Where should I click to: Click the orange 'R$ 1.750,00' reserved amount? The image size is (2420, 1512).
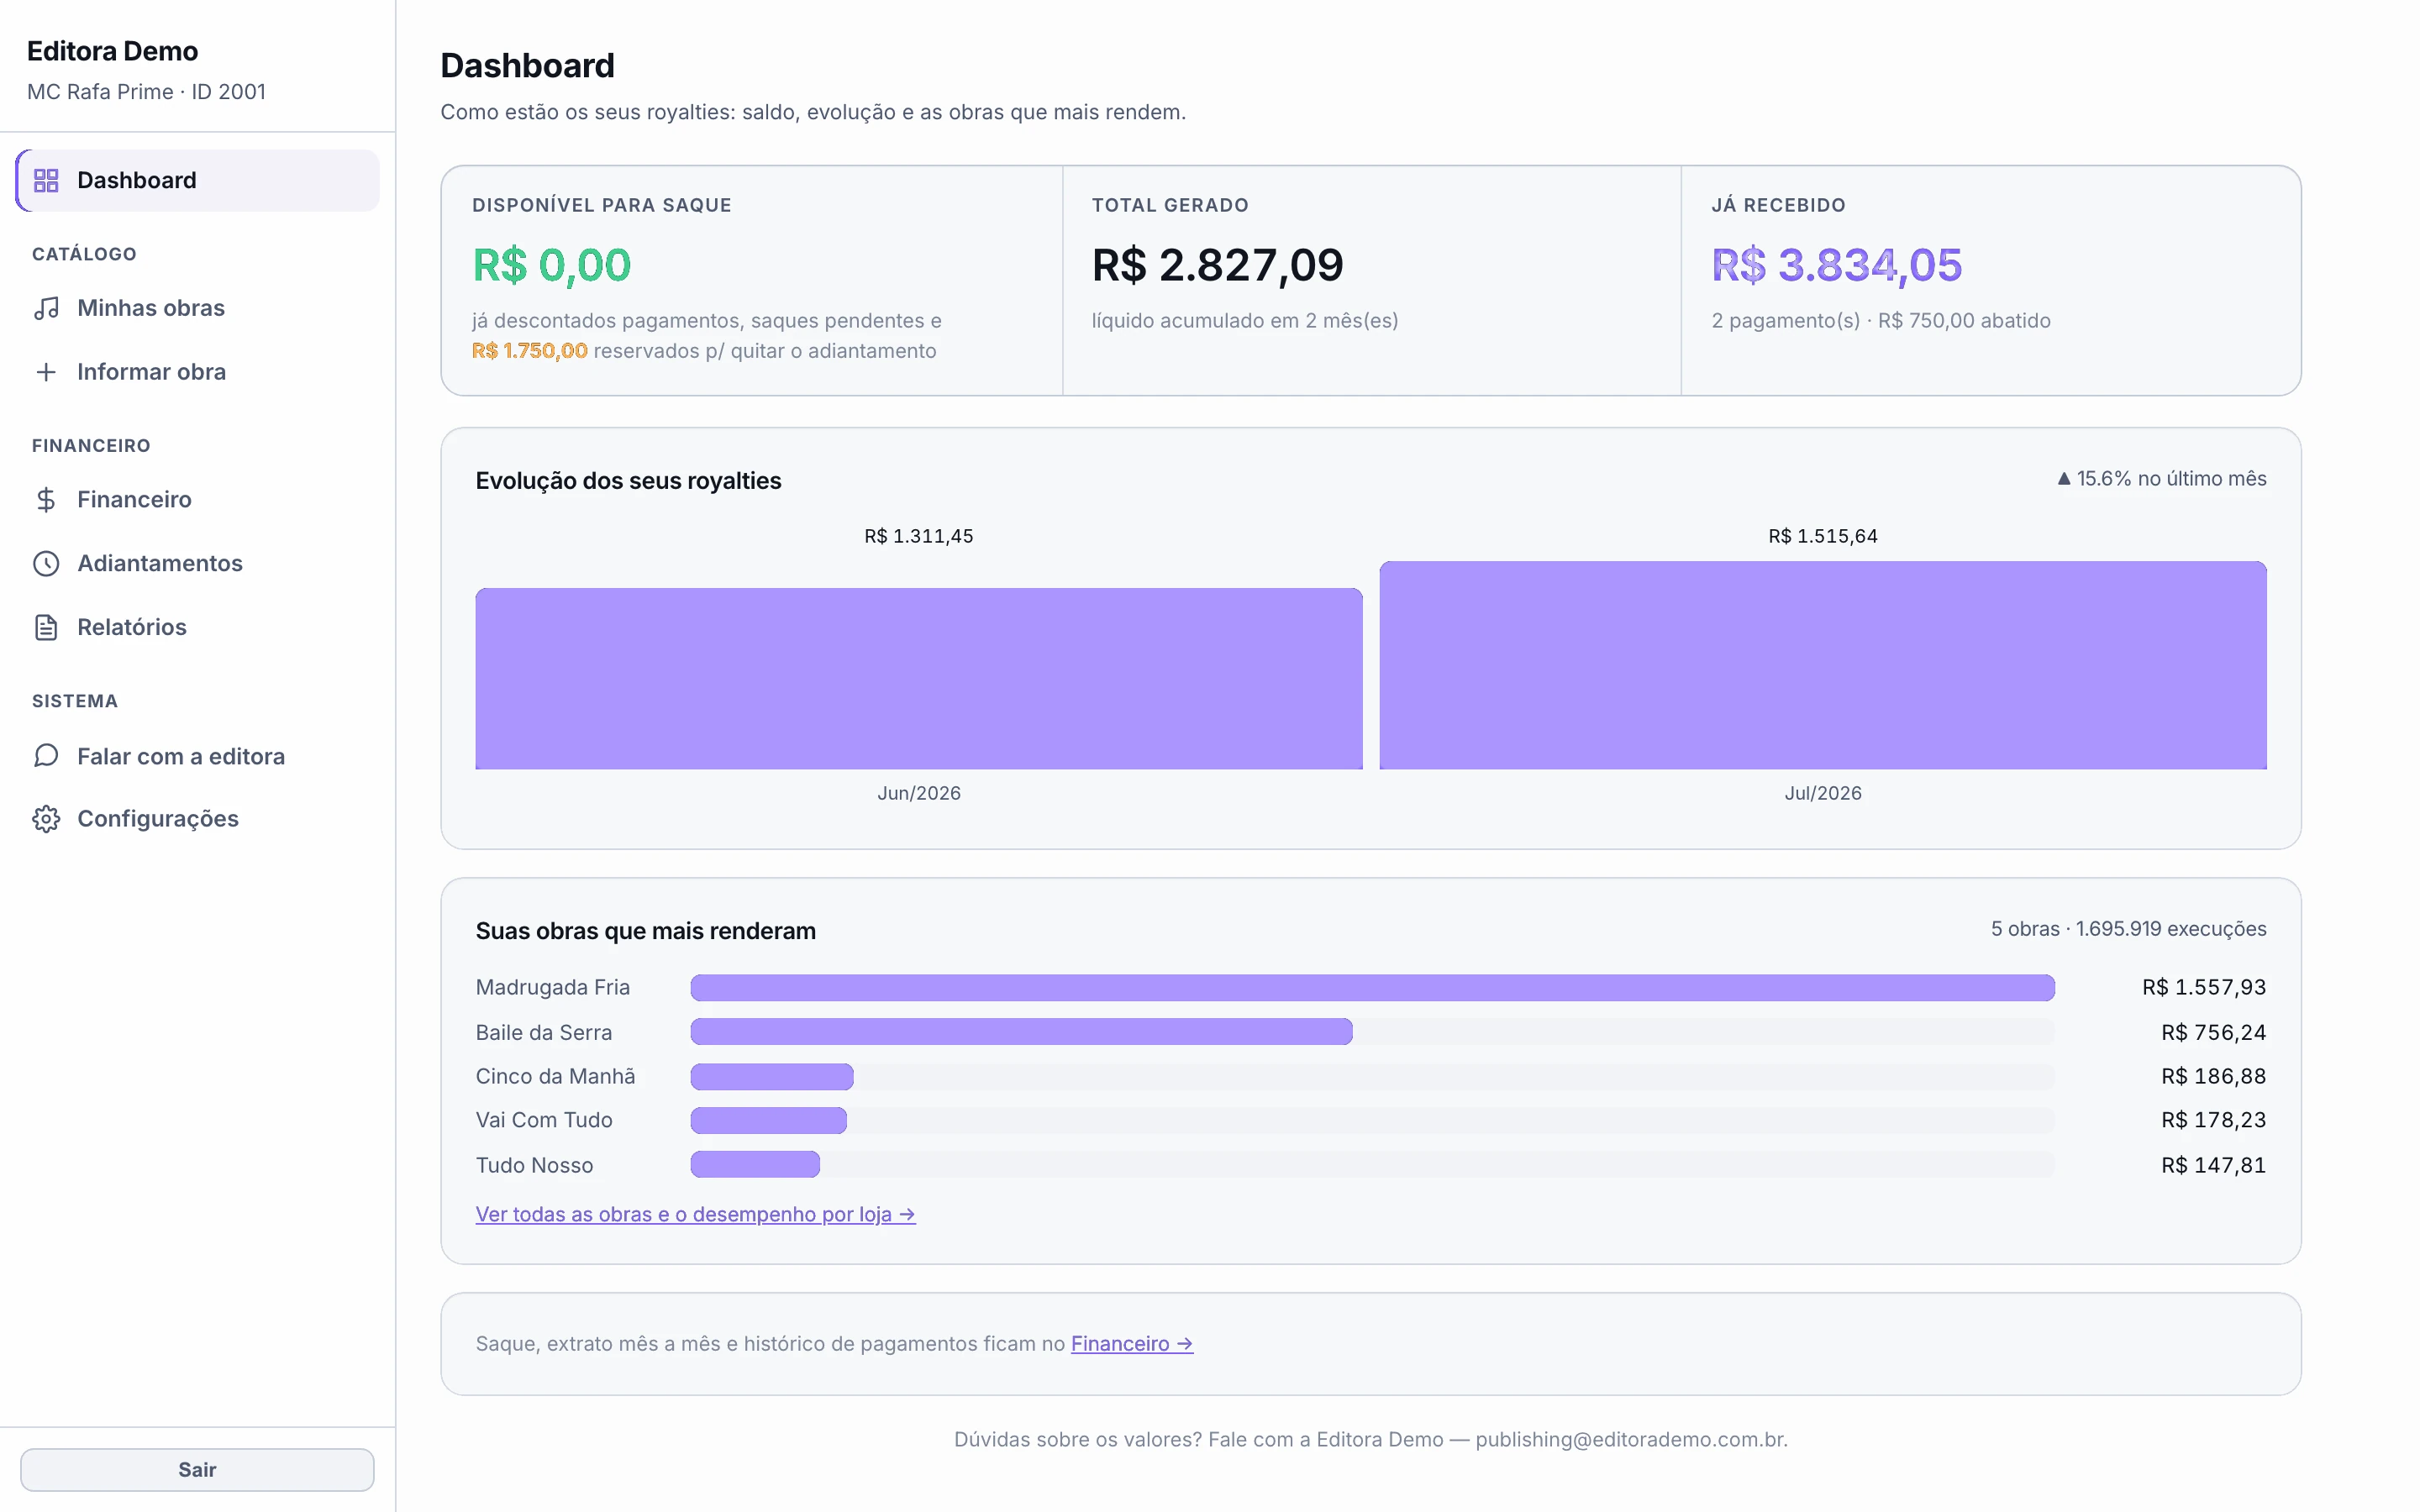pos(530,351)
